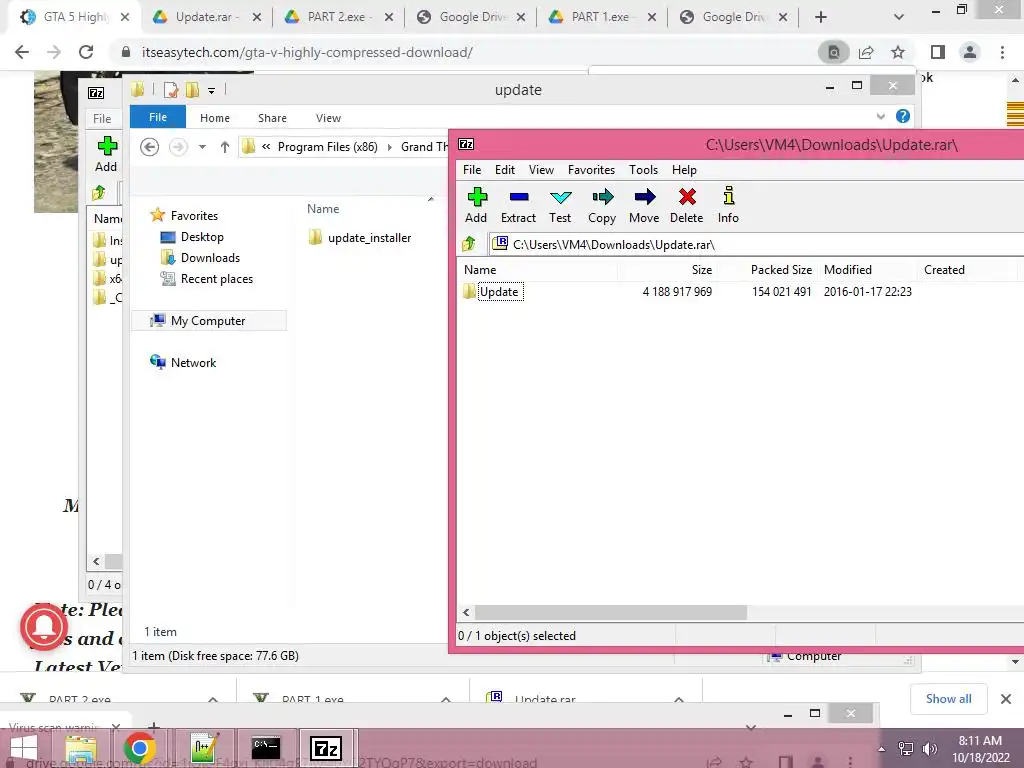Open the 7-Zip Edit menu

(x=505, y=170)
